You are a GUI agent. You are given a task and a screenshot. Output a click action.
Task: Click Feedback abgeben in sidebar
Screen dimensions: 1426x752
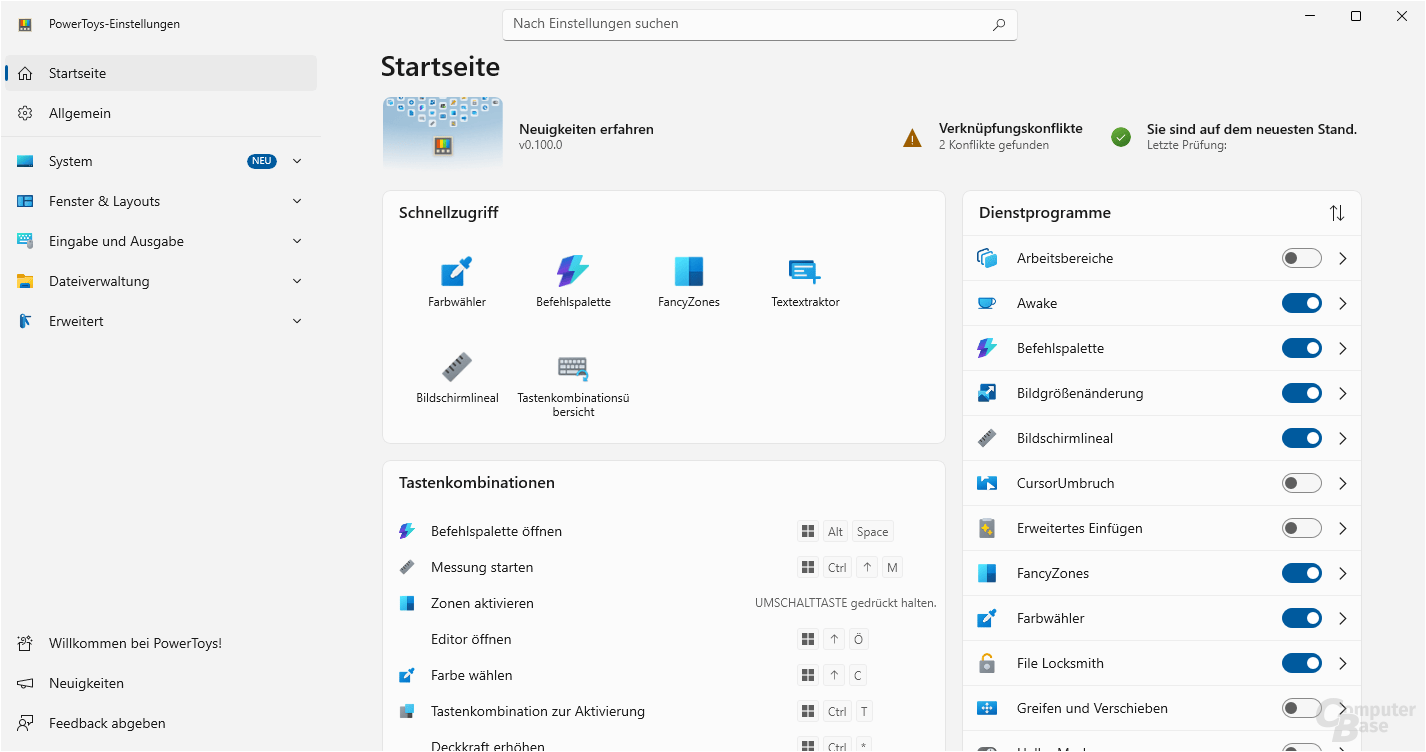coord(161,723)
